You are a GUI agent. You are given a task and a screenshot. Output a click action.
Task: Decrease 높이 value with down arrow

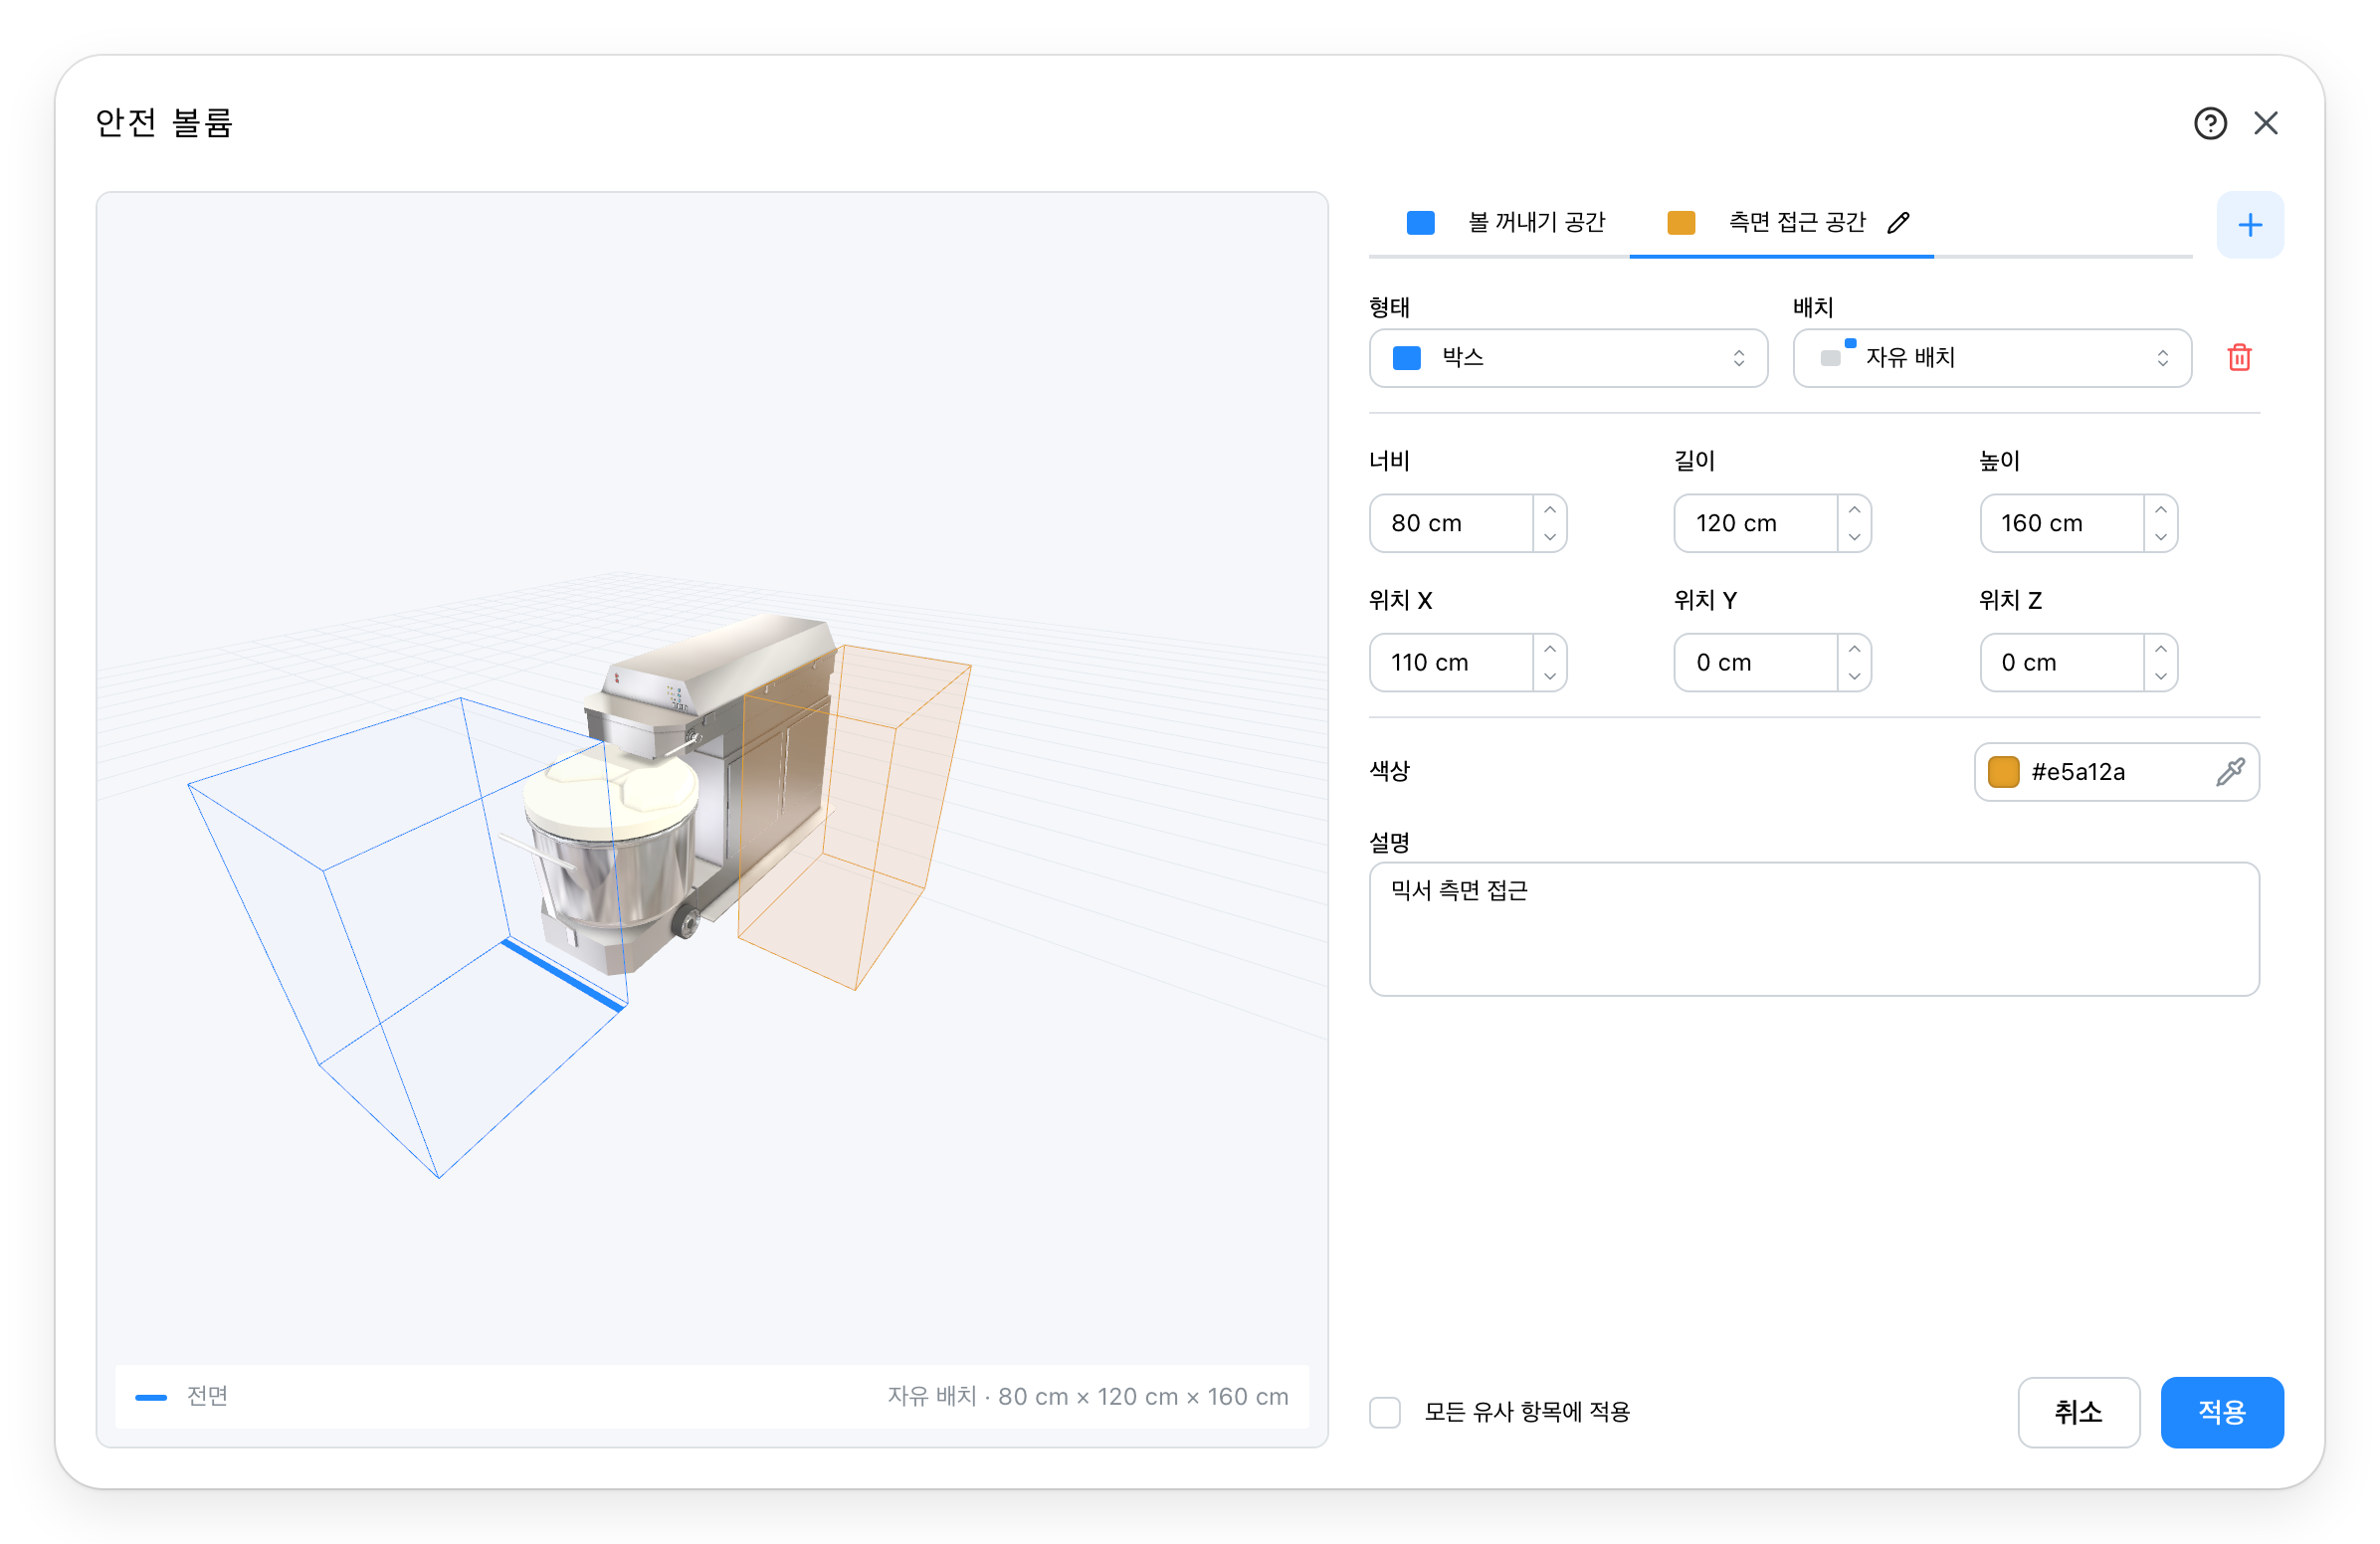pyautogui.click(x=2160, y=537)
